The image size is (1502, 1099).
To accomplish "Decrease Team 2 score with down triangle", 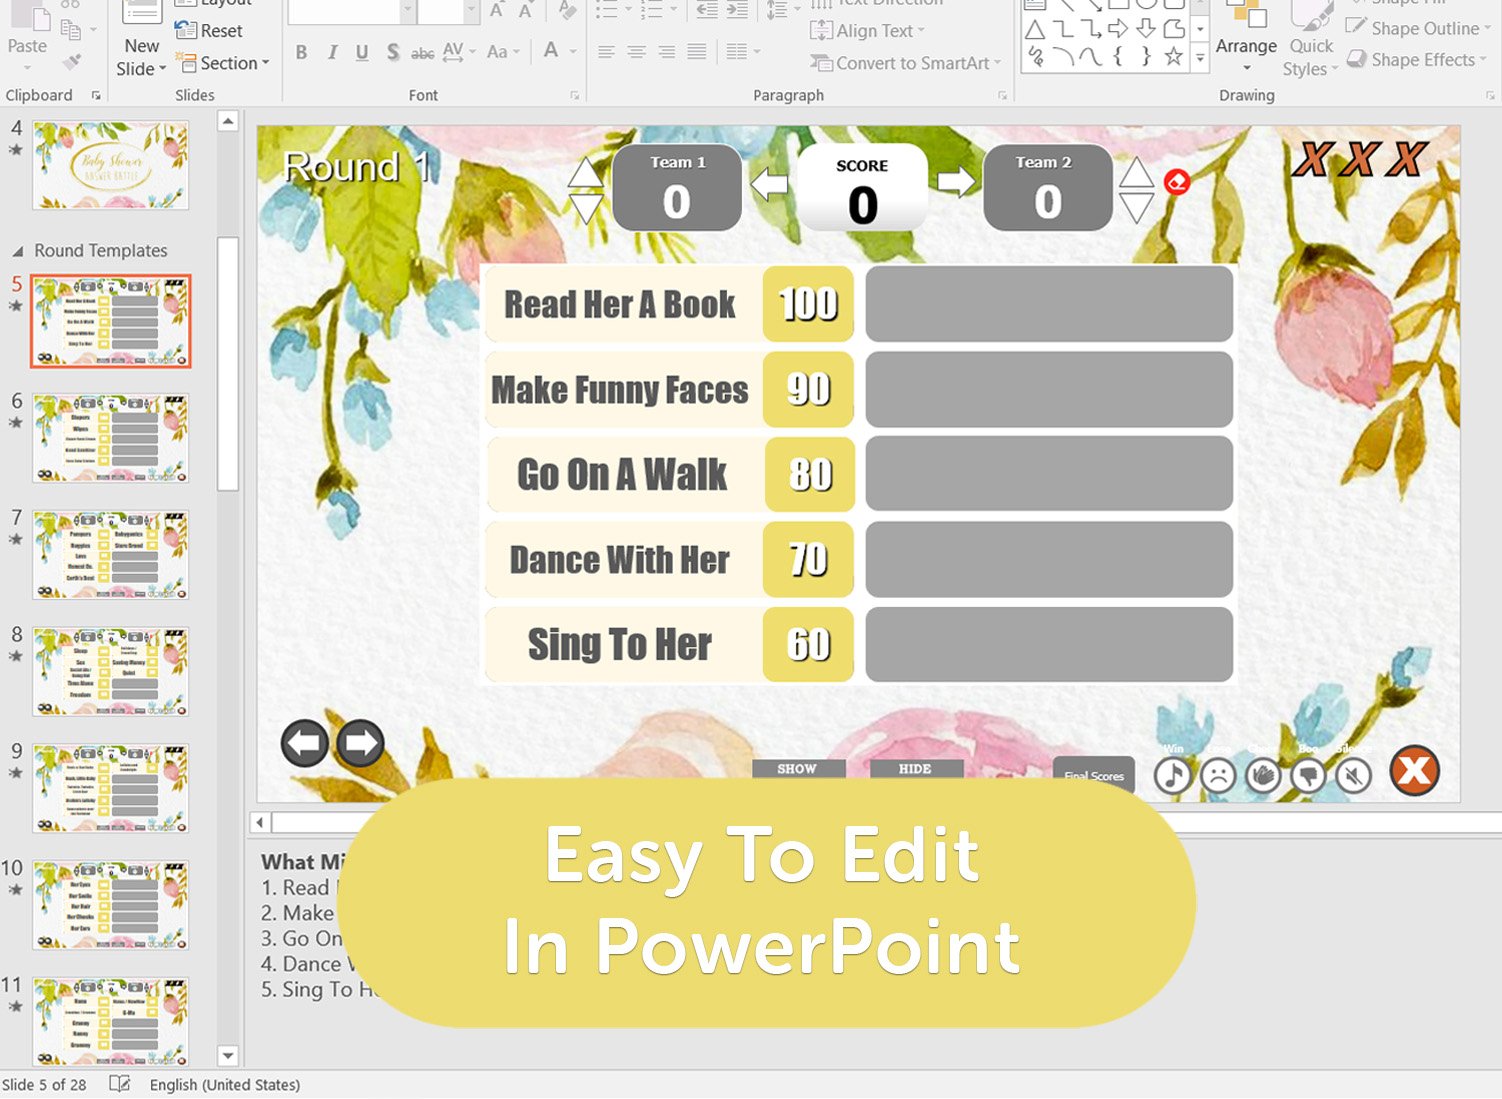I will tap(1136, 207).
